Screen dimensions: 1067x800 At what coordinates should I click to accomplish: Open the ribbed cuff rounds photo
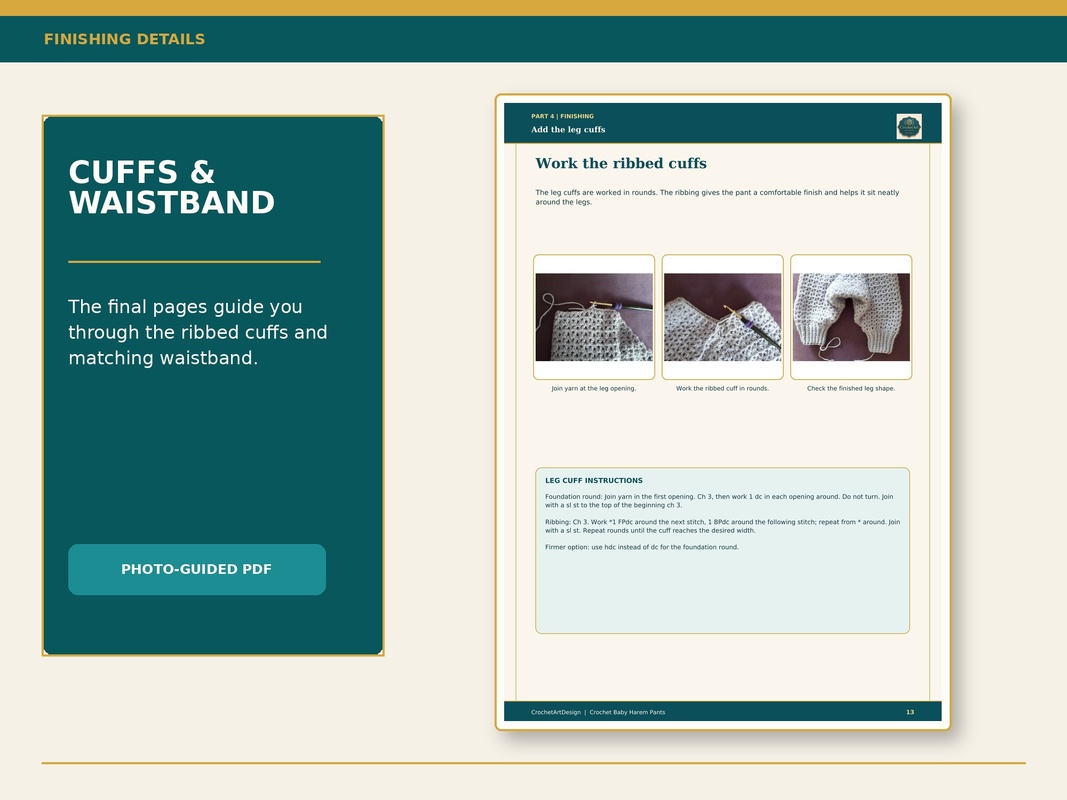pyautogui.click(x=723, y=317)
